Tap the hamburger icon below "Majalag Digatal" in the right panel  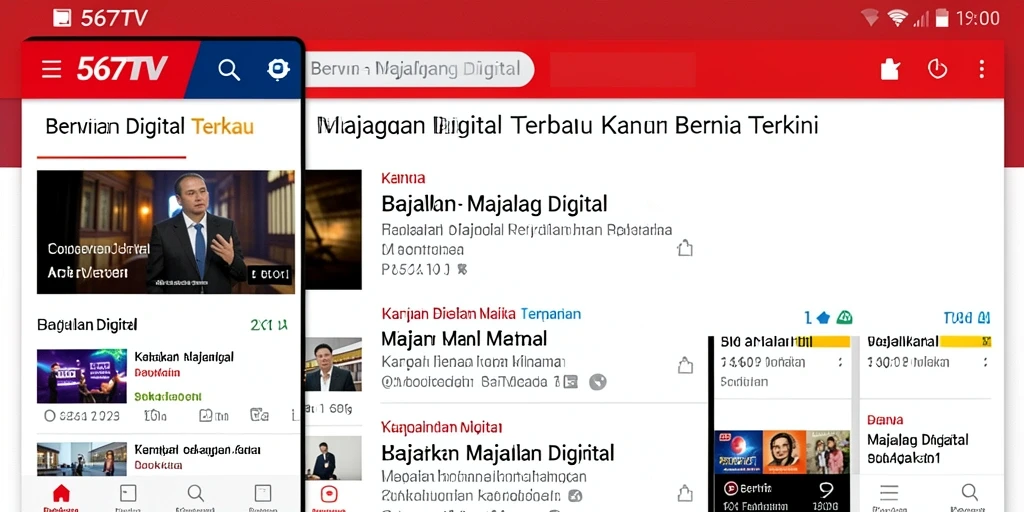(x=889, y=492)
